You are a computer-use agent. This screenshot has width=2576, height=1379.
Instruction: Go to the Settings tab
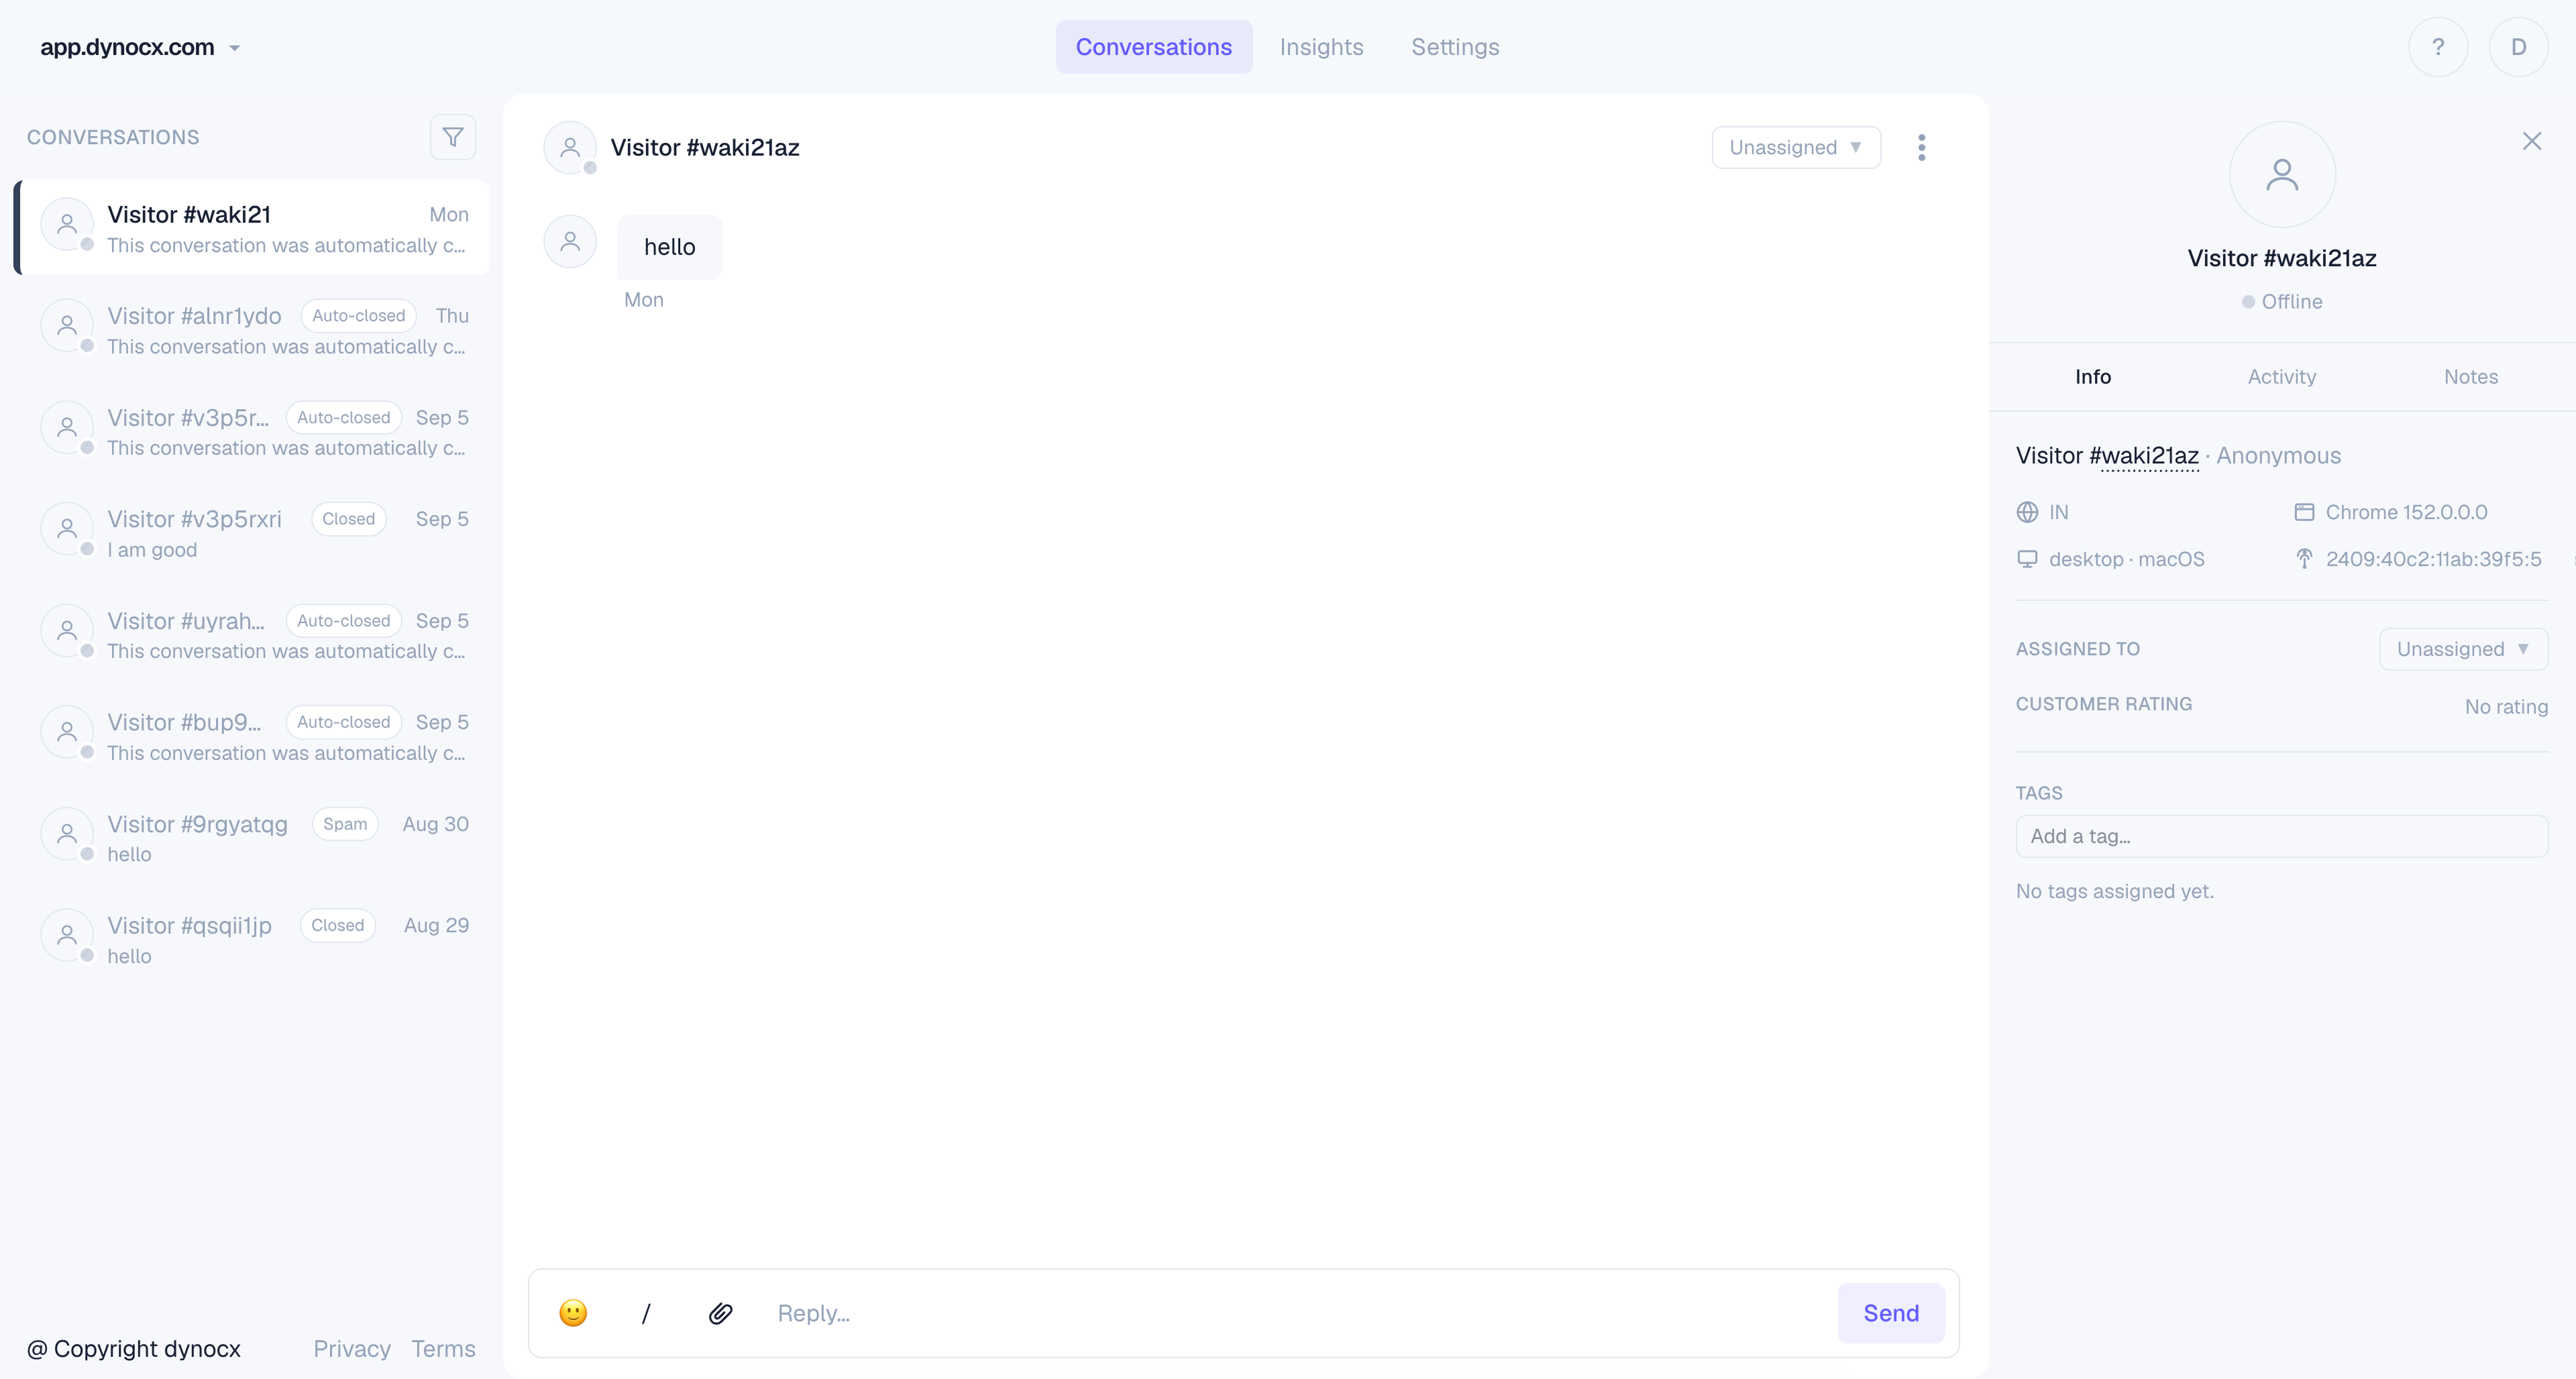[x=1455, y=47]
